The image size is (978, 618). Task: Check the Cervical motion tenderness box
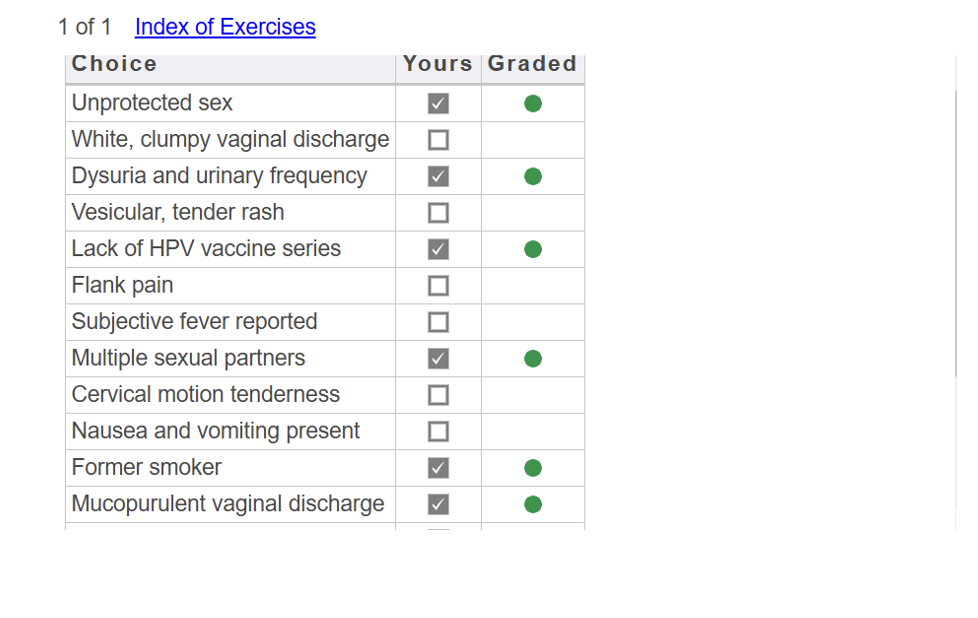click(x=438, y=395)
